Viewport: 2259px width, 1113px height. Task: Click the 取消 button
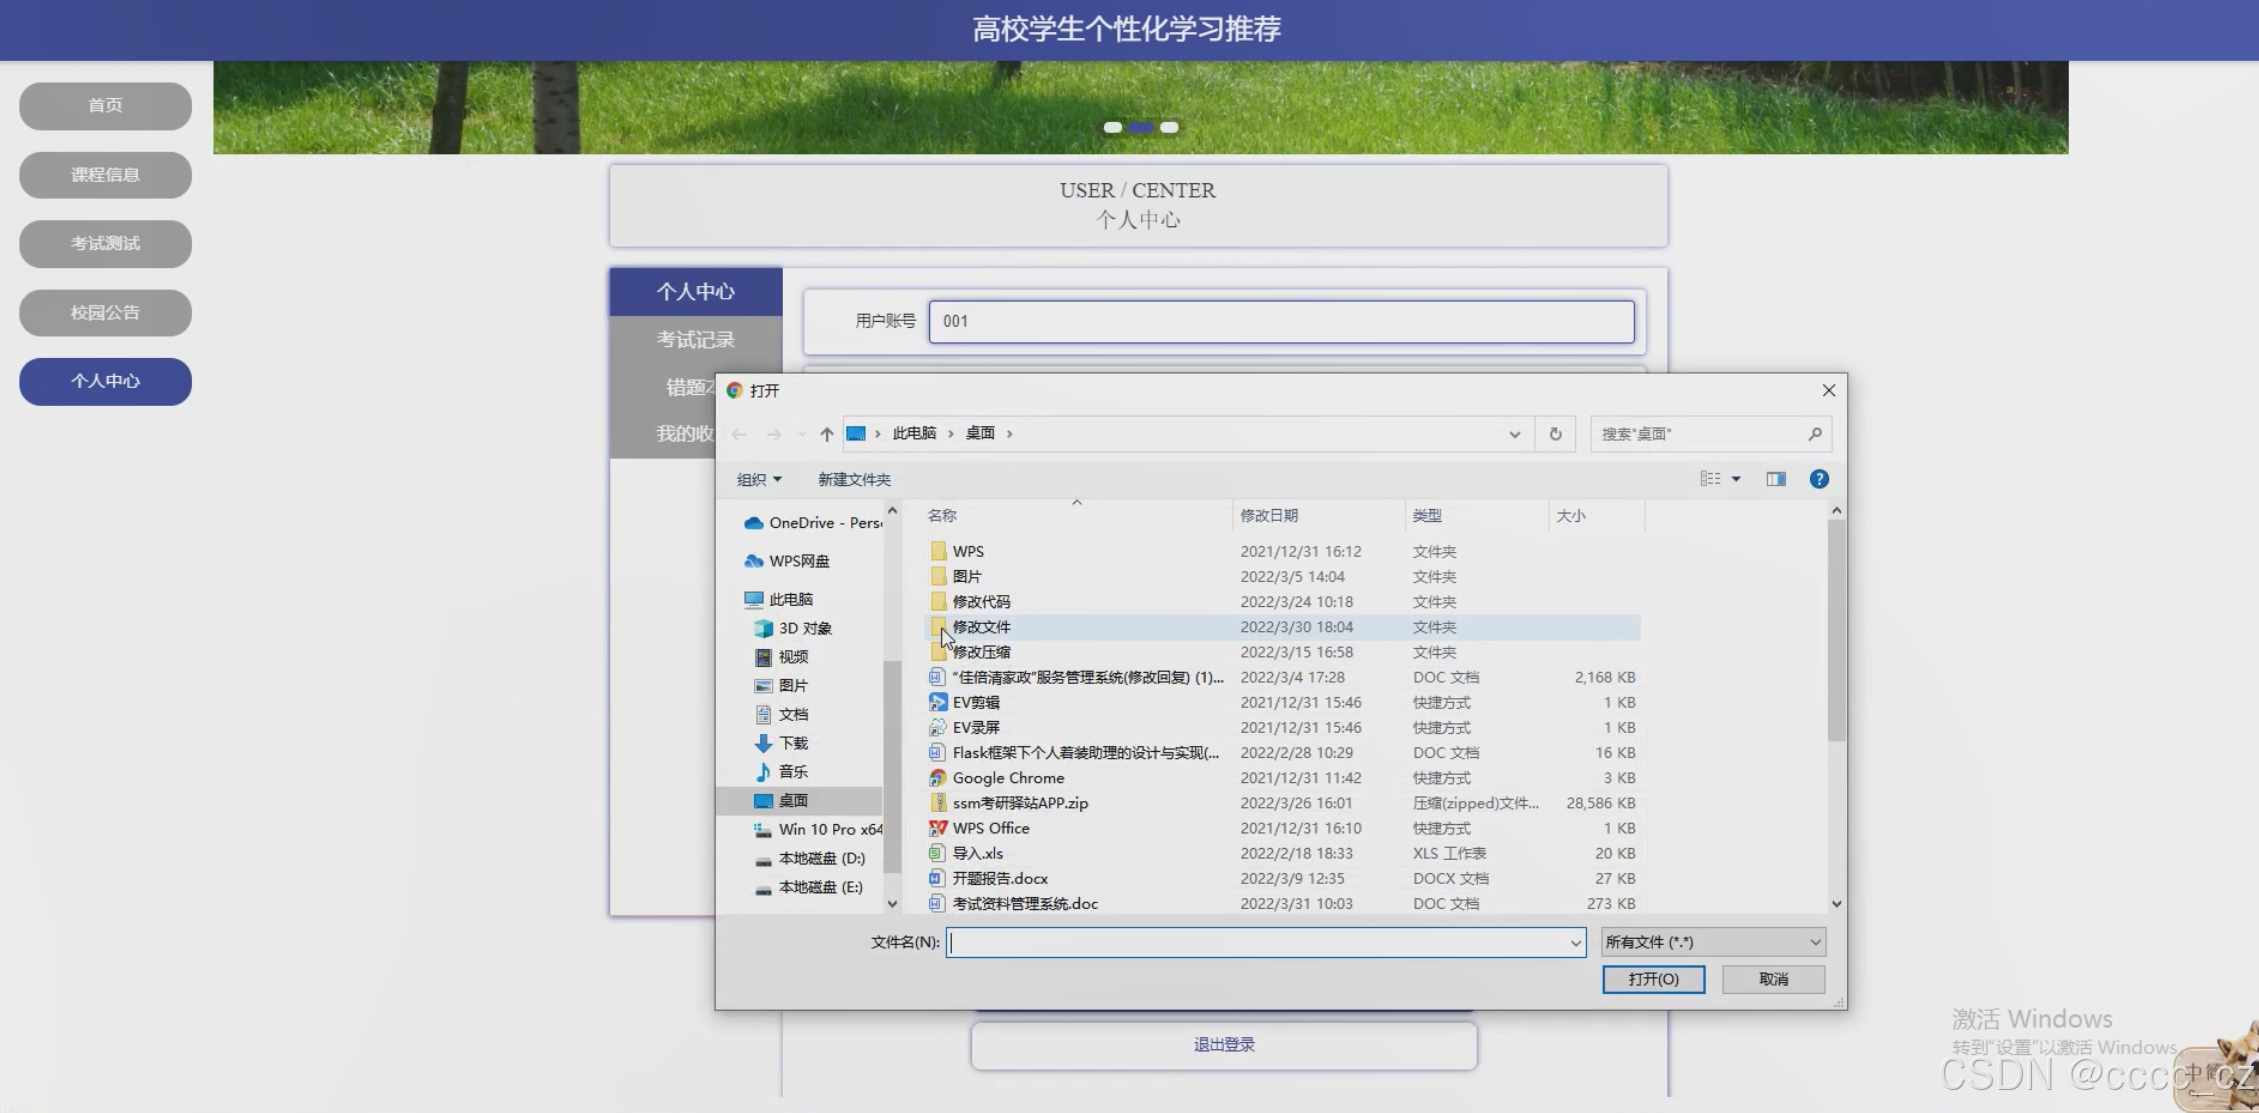coord(1773,979)
